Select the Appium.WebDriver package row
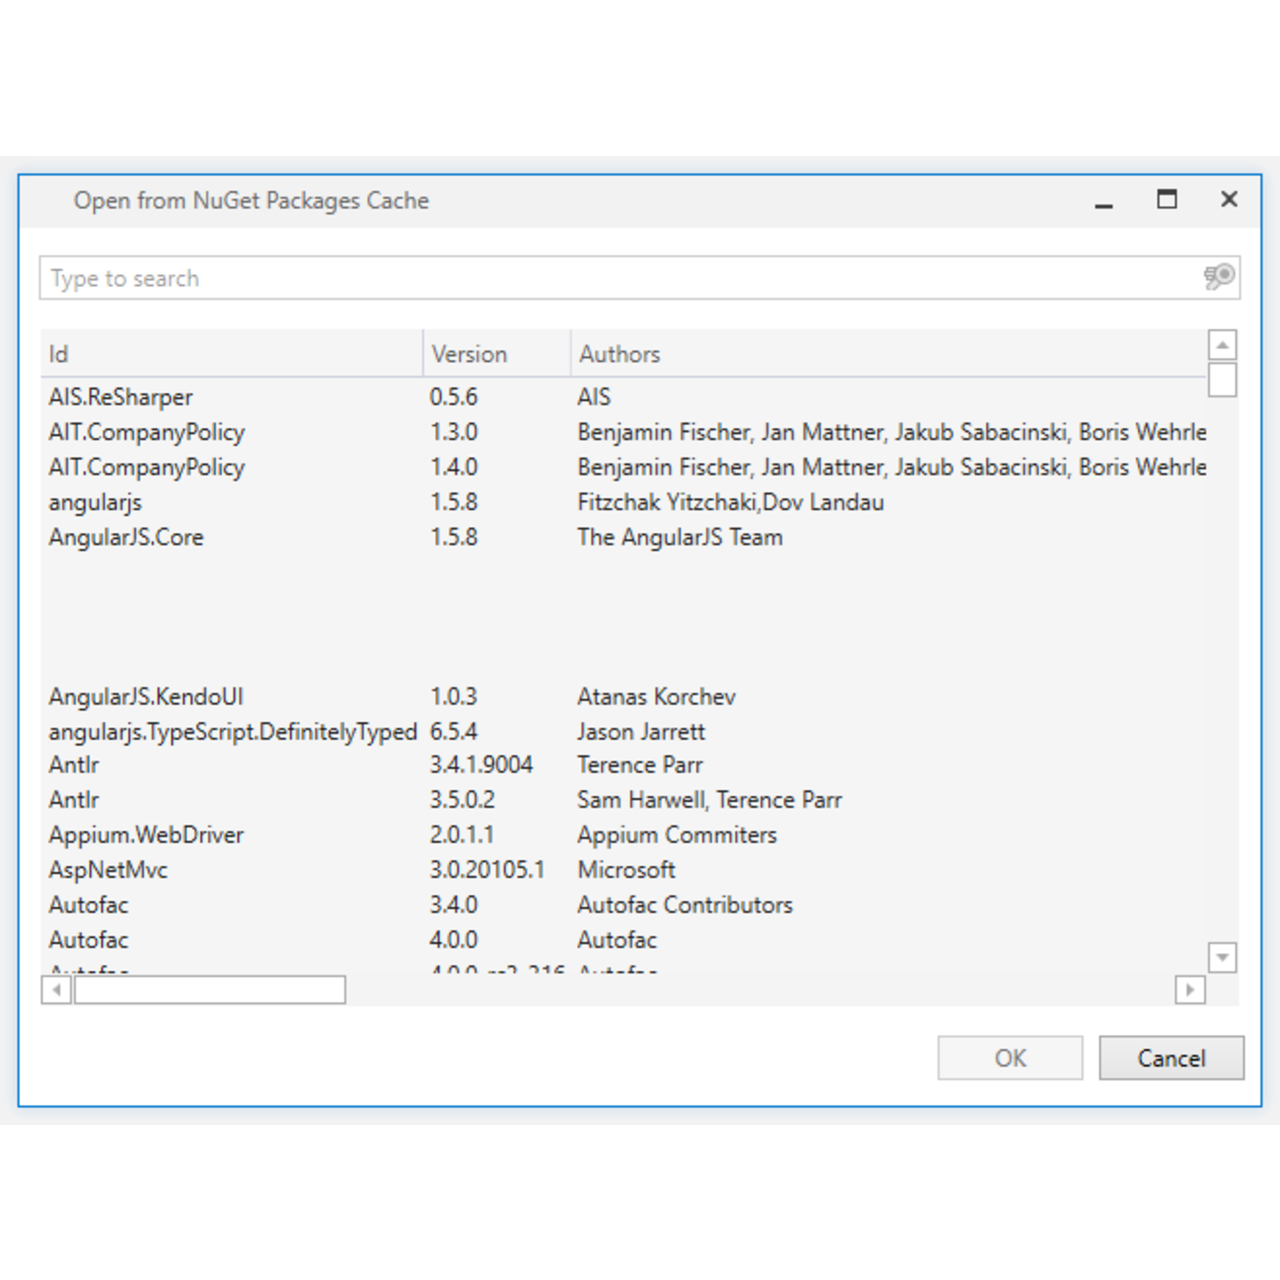The image size is (1280, 1280). 624,835
